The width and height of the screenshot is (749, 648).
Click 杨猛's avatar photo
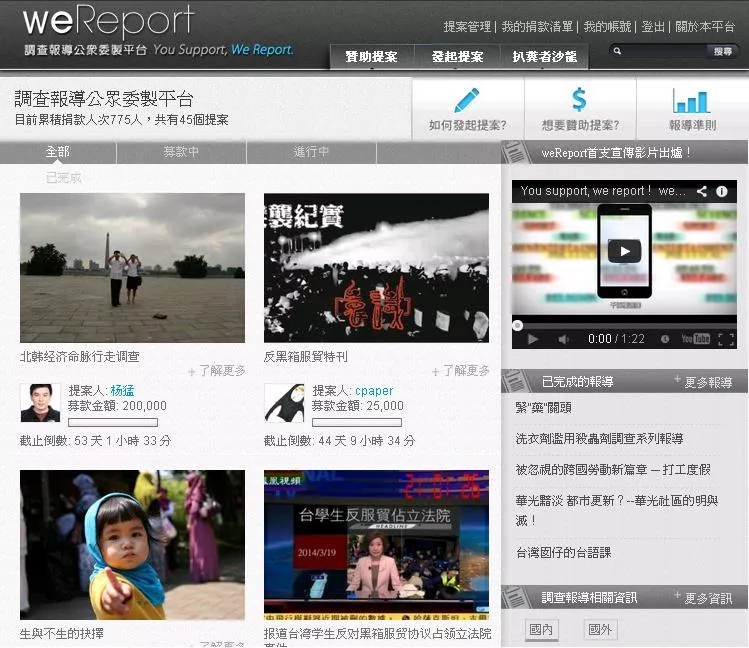[41, 403]
